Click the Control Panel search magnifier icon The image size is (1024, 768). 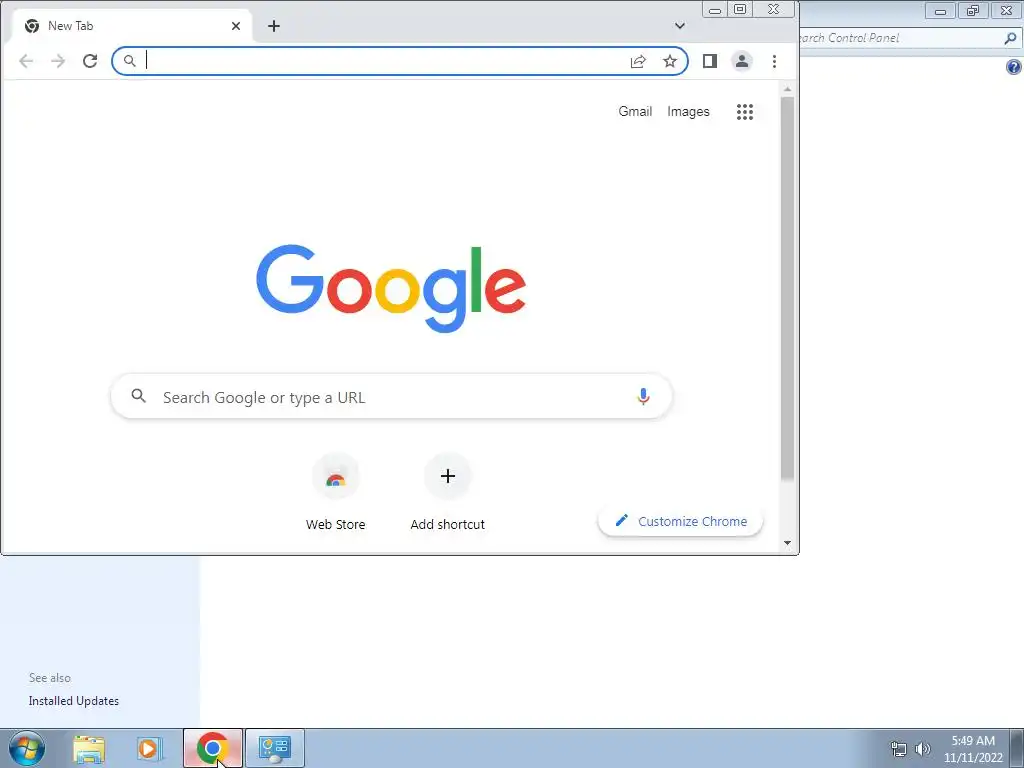click(1010, 39)
